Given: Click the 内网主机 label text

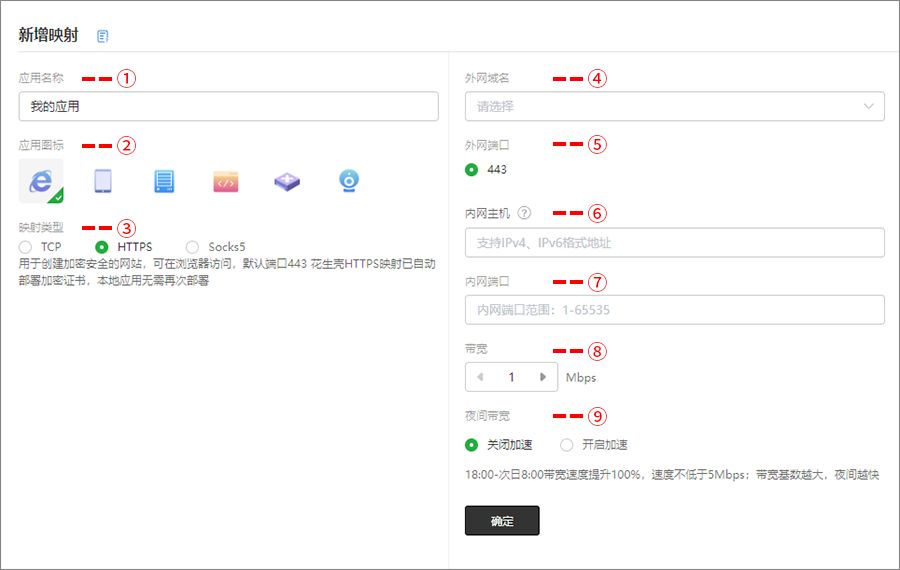Looking at the screenshot, I should pos(487,214).
